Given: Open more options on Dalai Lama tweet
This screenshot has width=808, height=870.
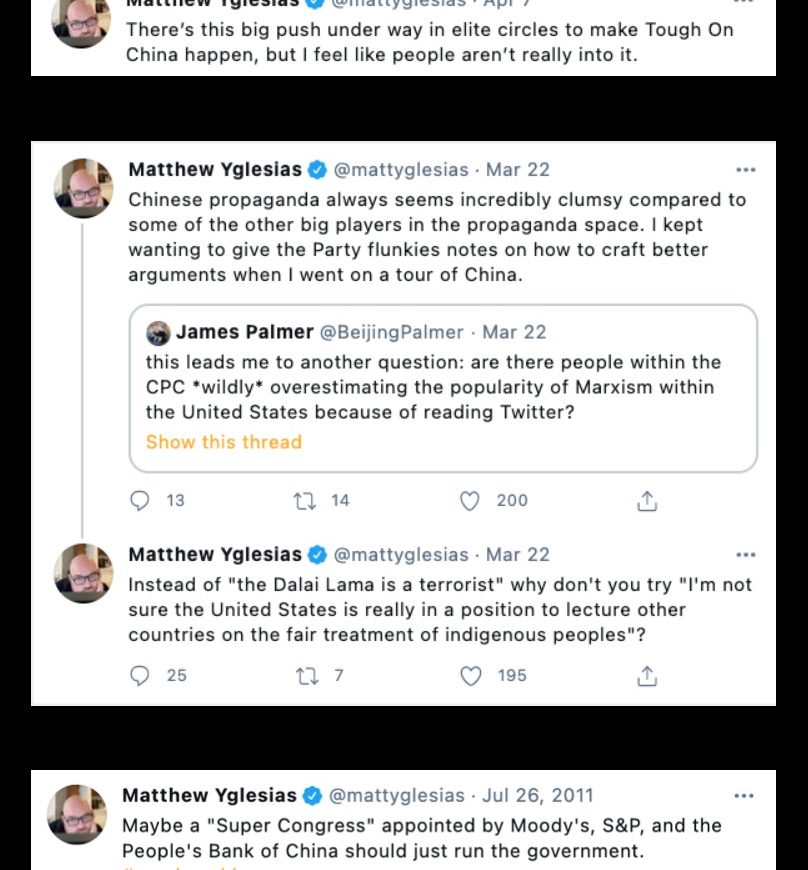Looking at the screenshot, I should click(x=745, y=555).
